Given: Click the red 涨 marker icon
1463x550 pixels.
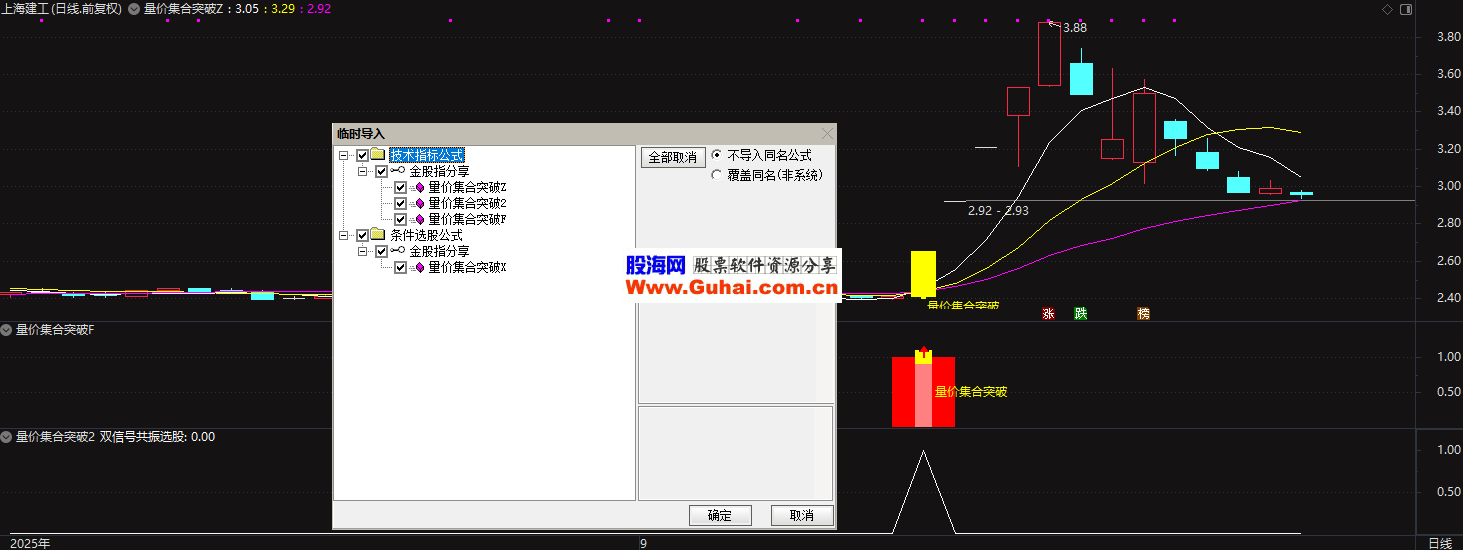Looking at the screenshot, I should (1049, 313).
